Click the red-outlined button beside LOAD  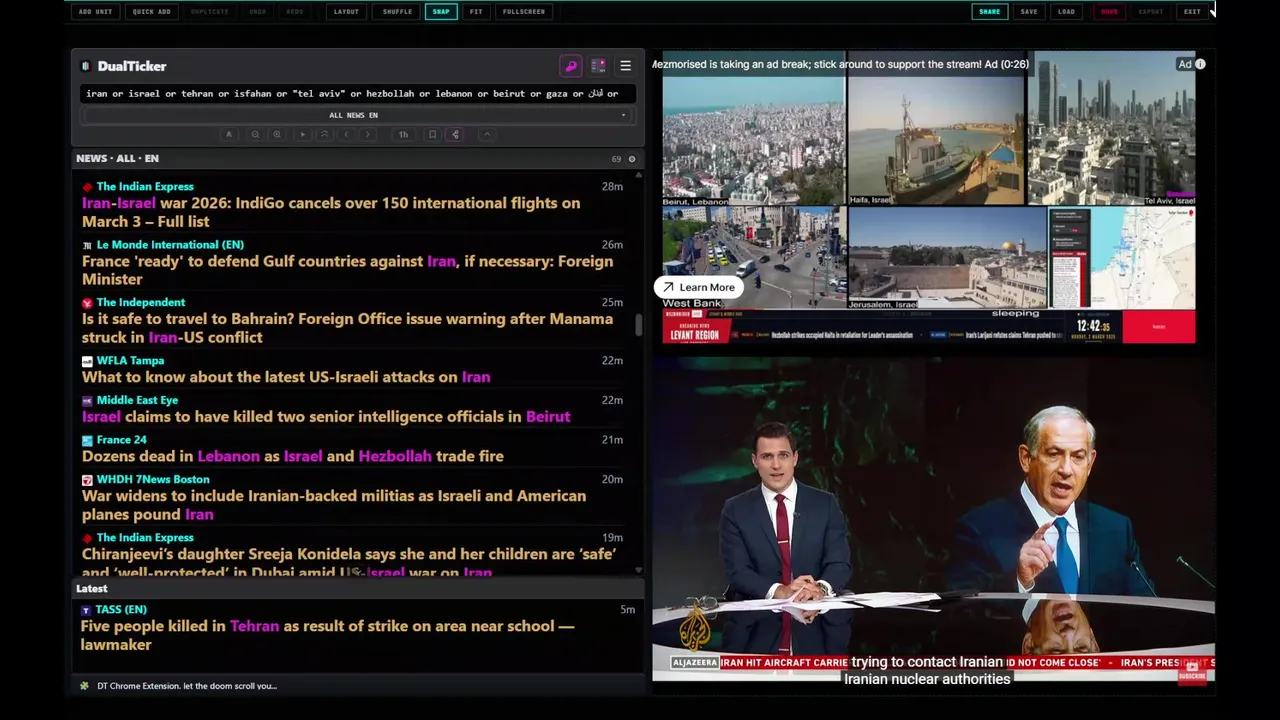[x=1109, y=12]
